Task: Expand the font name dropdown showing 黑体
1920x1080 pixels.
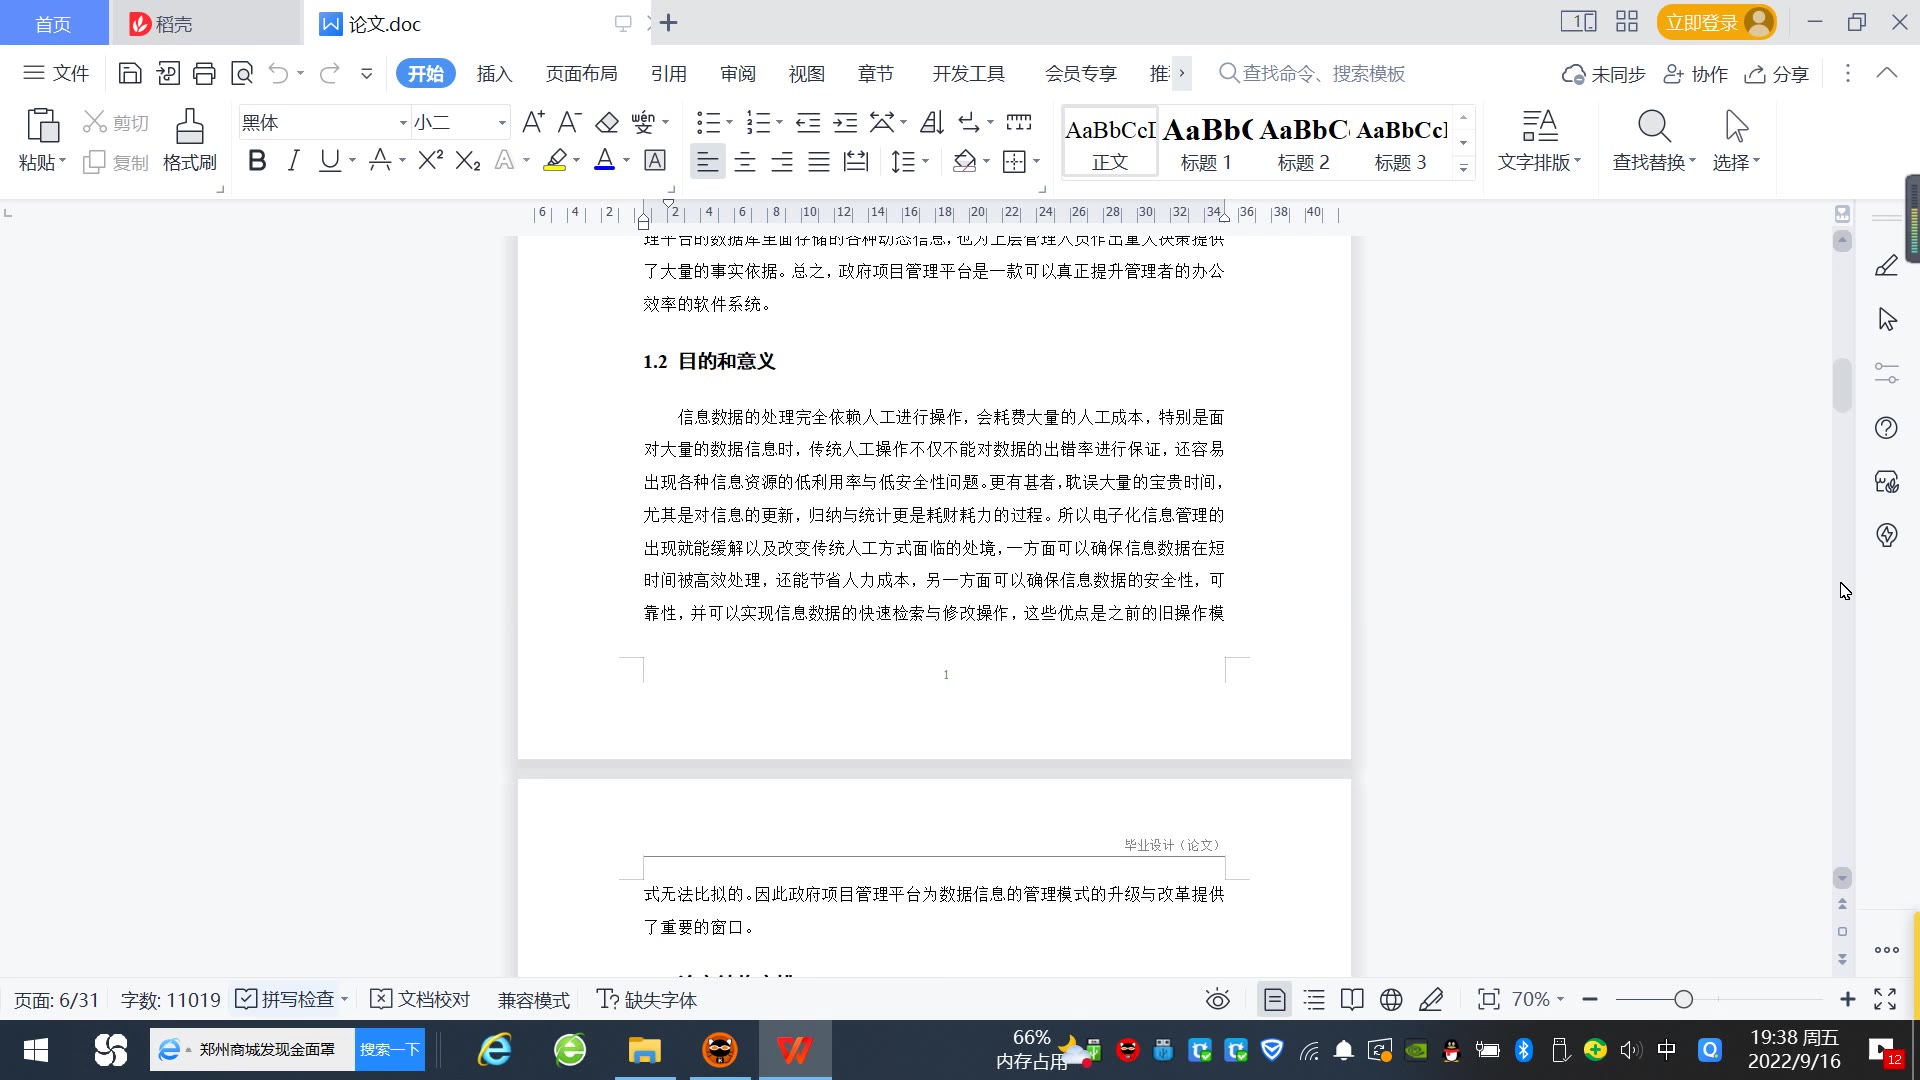Action: coord(403,123)
